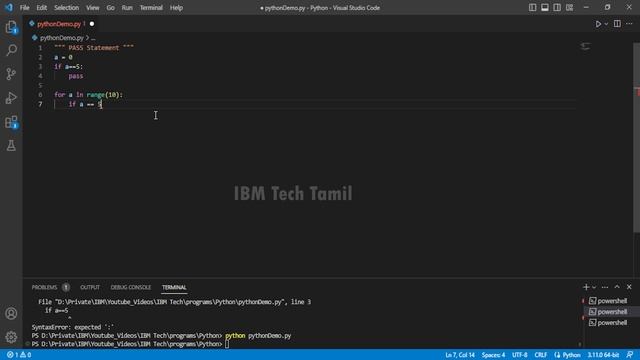Screen dimensions: 640x360
Task: Click the UTF-8 encoding indicator
Action: pos(520,355)
